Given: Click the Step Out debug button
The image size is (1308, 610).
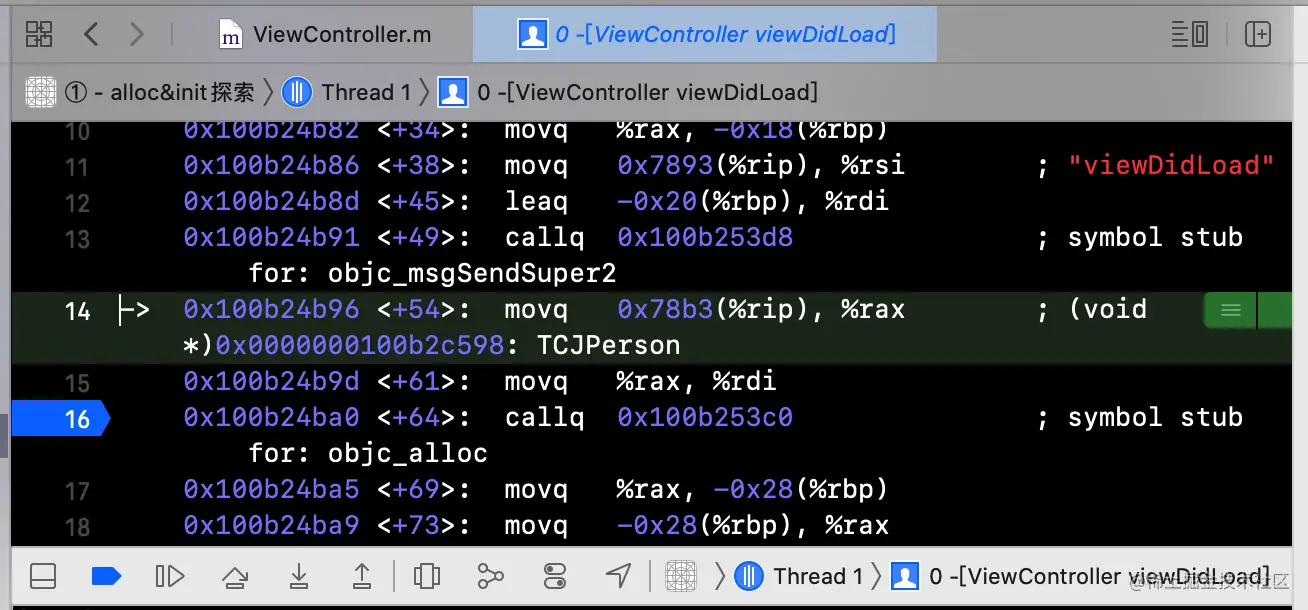Looking at the screenshot, I should pos(362,576).
